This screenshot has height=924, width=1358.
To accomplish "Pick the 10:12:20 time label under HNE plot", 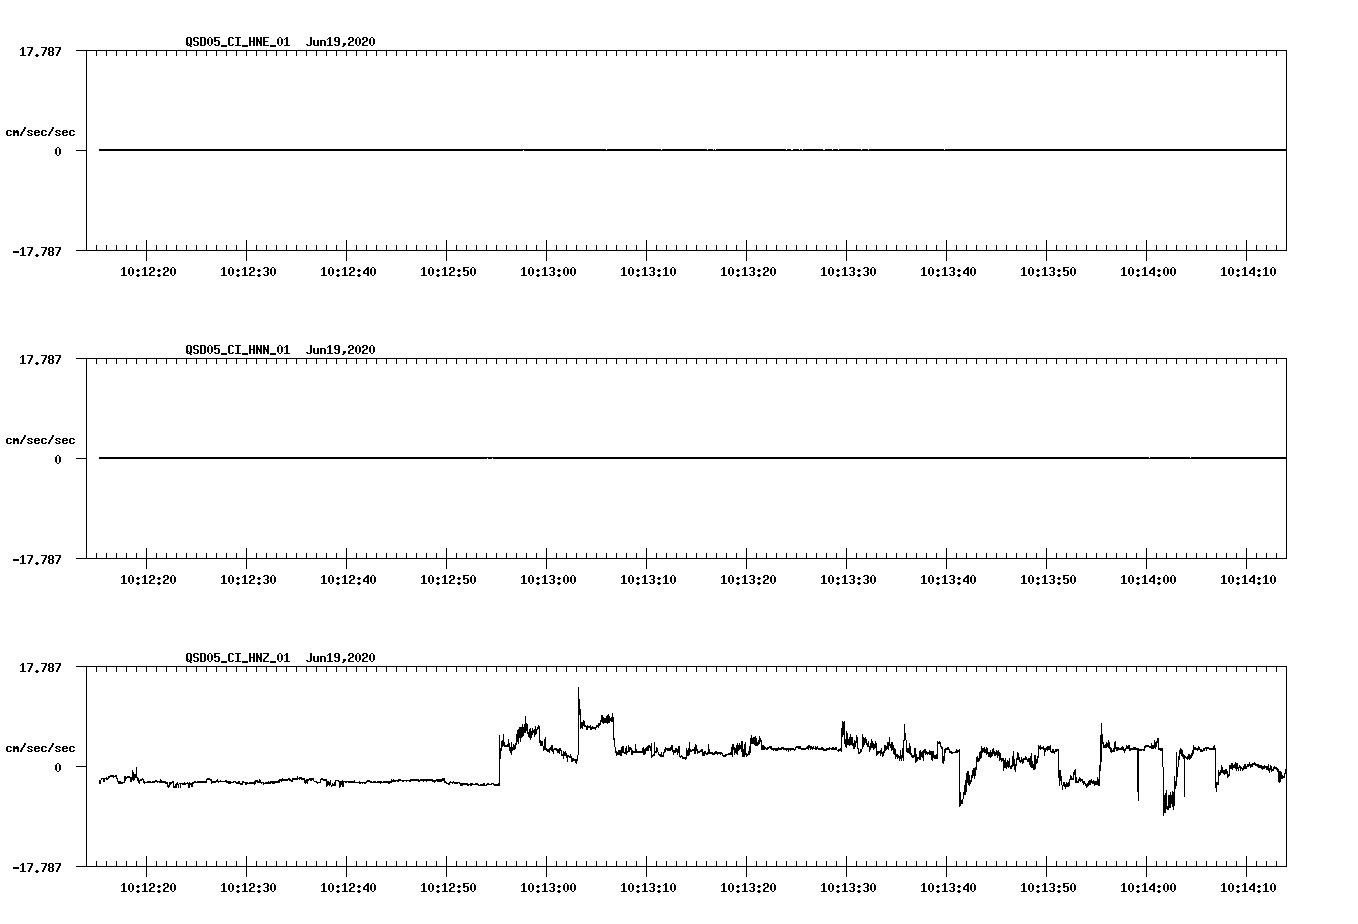I will 148,272.
